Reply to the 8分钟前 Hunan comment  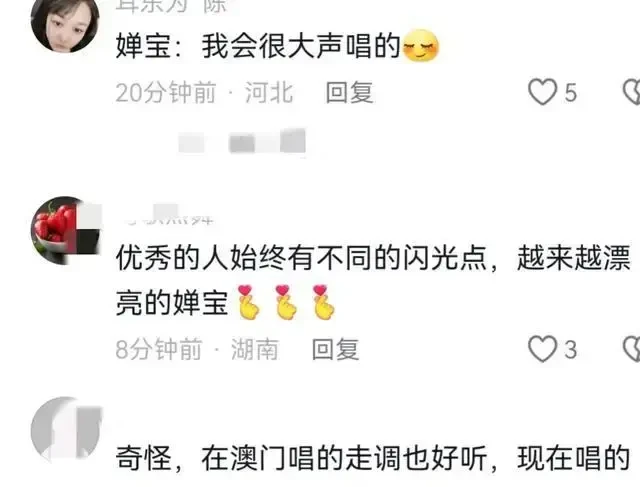(x=336, y=349)
